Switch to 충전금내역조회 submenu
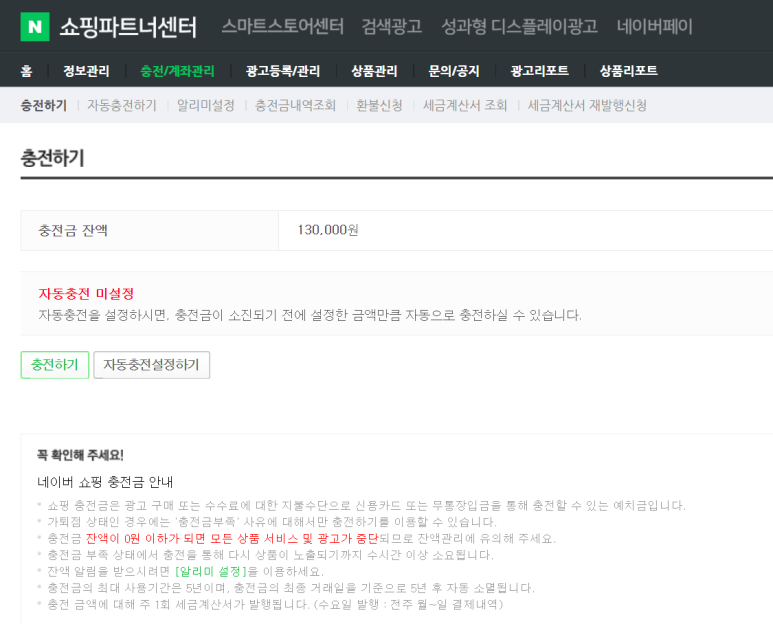The height and width of the screenshot is (624, 773). click(x=295, y=105)
